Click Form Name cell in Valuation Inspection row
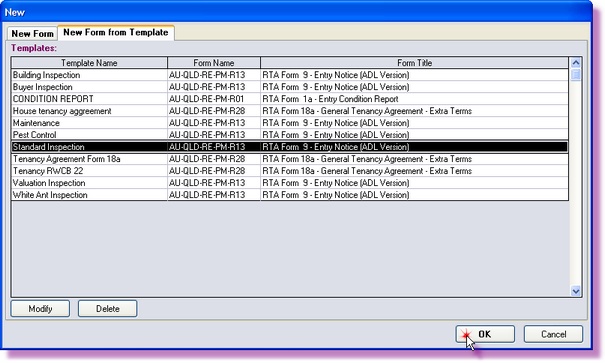 (x=214, y=183)
